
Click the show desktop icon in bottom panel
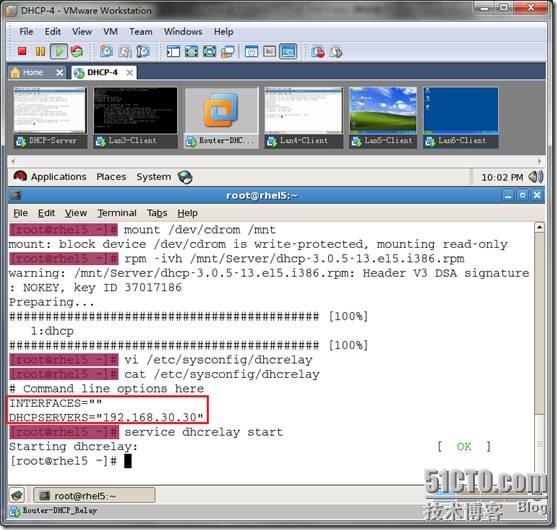click(17, 495)
